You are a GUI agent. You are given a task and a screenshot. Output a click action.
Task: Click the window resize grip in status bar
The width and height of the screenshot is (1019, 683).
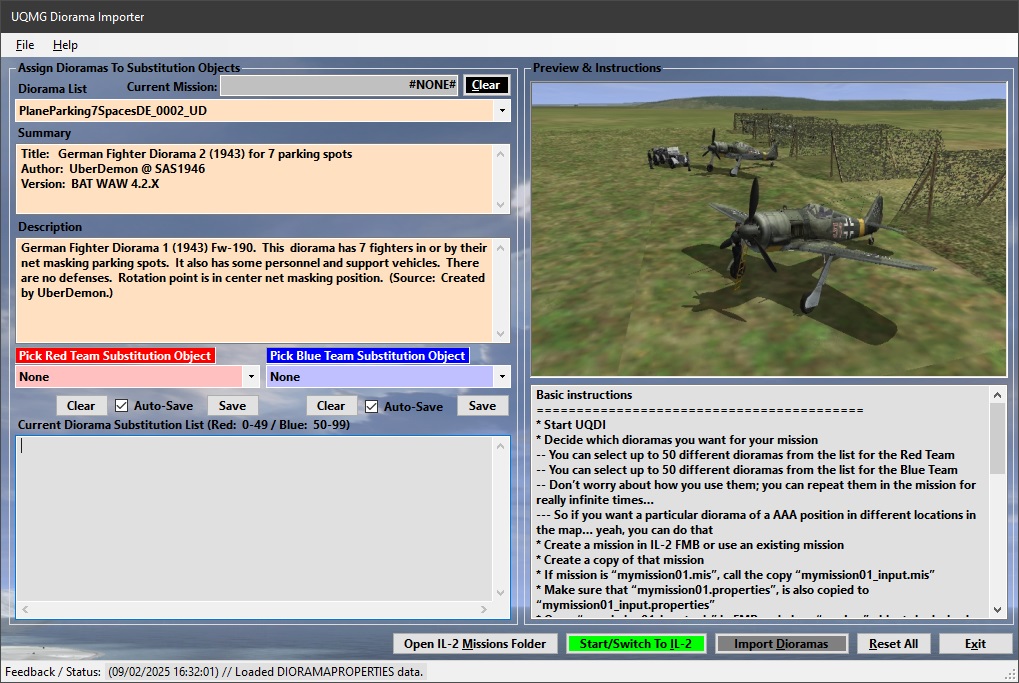1011,675
